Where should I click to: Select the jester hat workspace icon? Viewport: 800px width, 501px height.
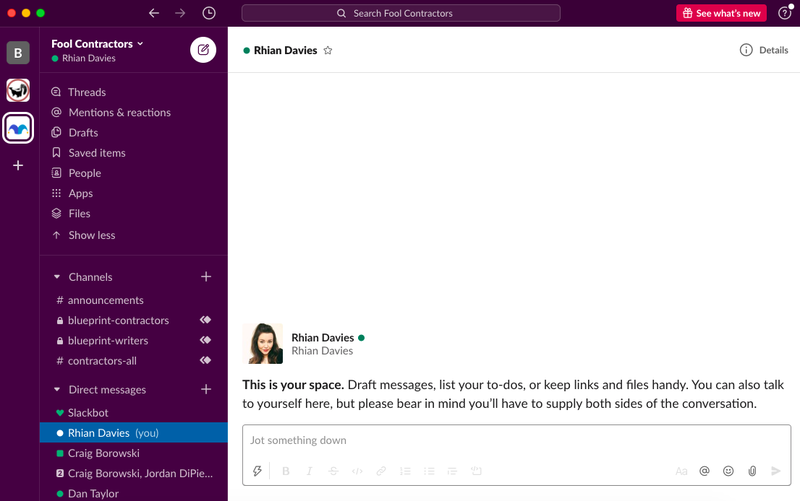[18, 128]
